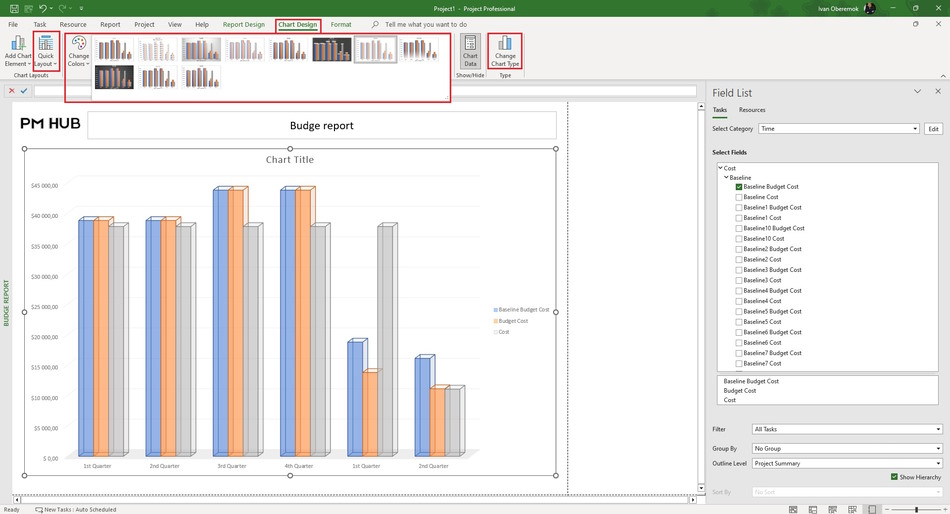Click the zoom out minus icon

click(887, 509)
